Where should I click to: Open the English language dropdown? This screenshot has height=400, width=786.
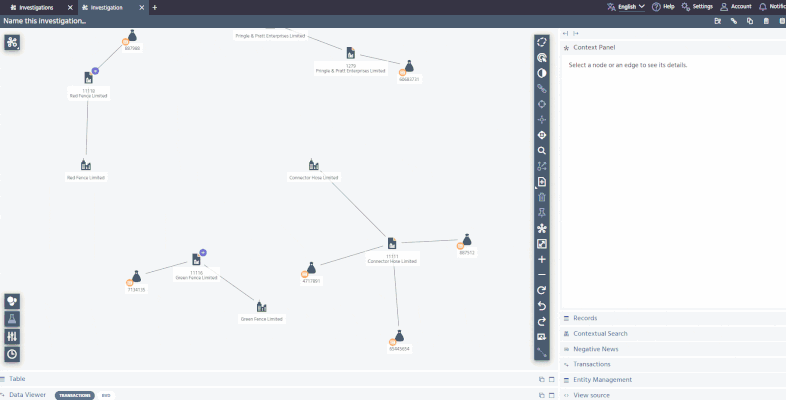coord(626,7)
